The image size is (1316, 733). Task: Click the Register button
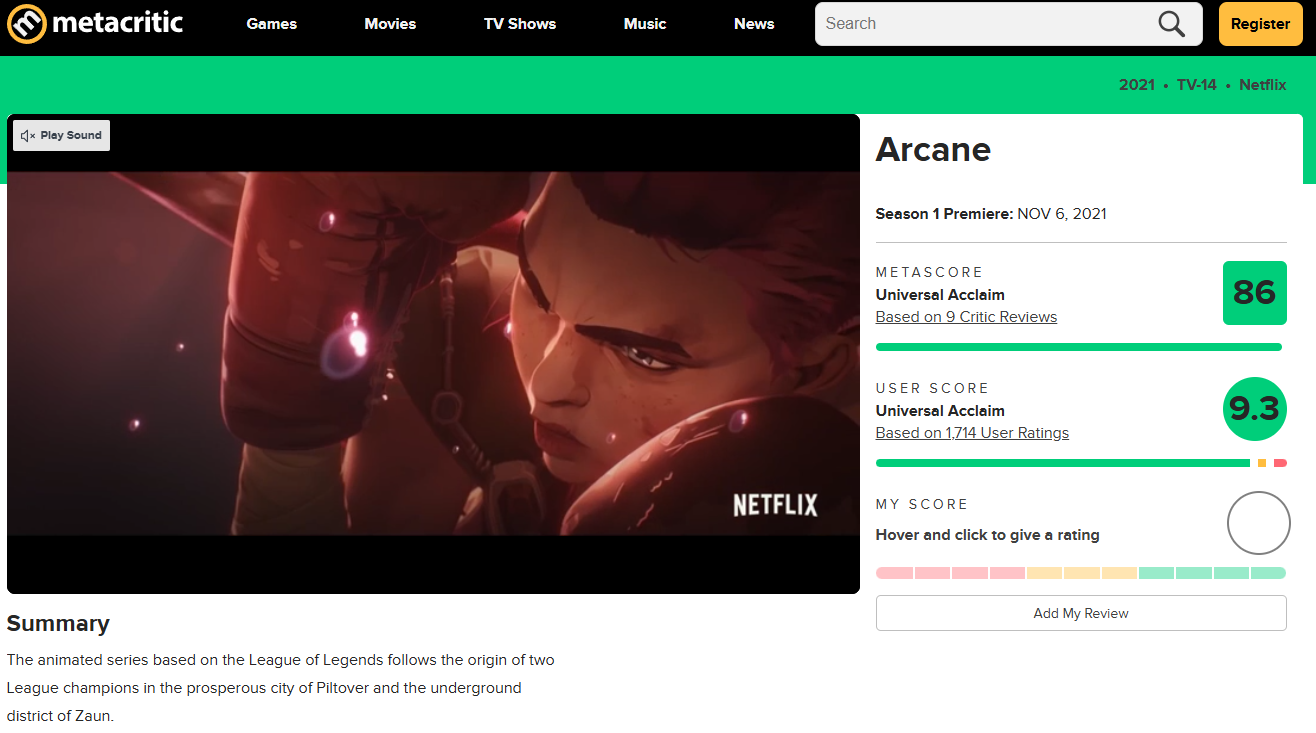1260,24
